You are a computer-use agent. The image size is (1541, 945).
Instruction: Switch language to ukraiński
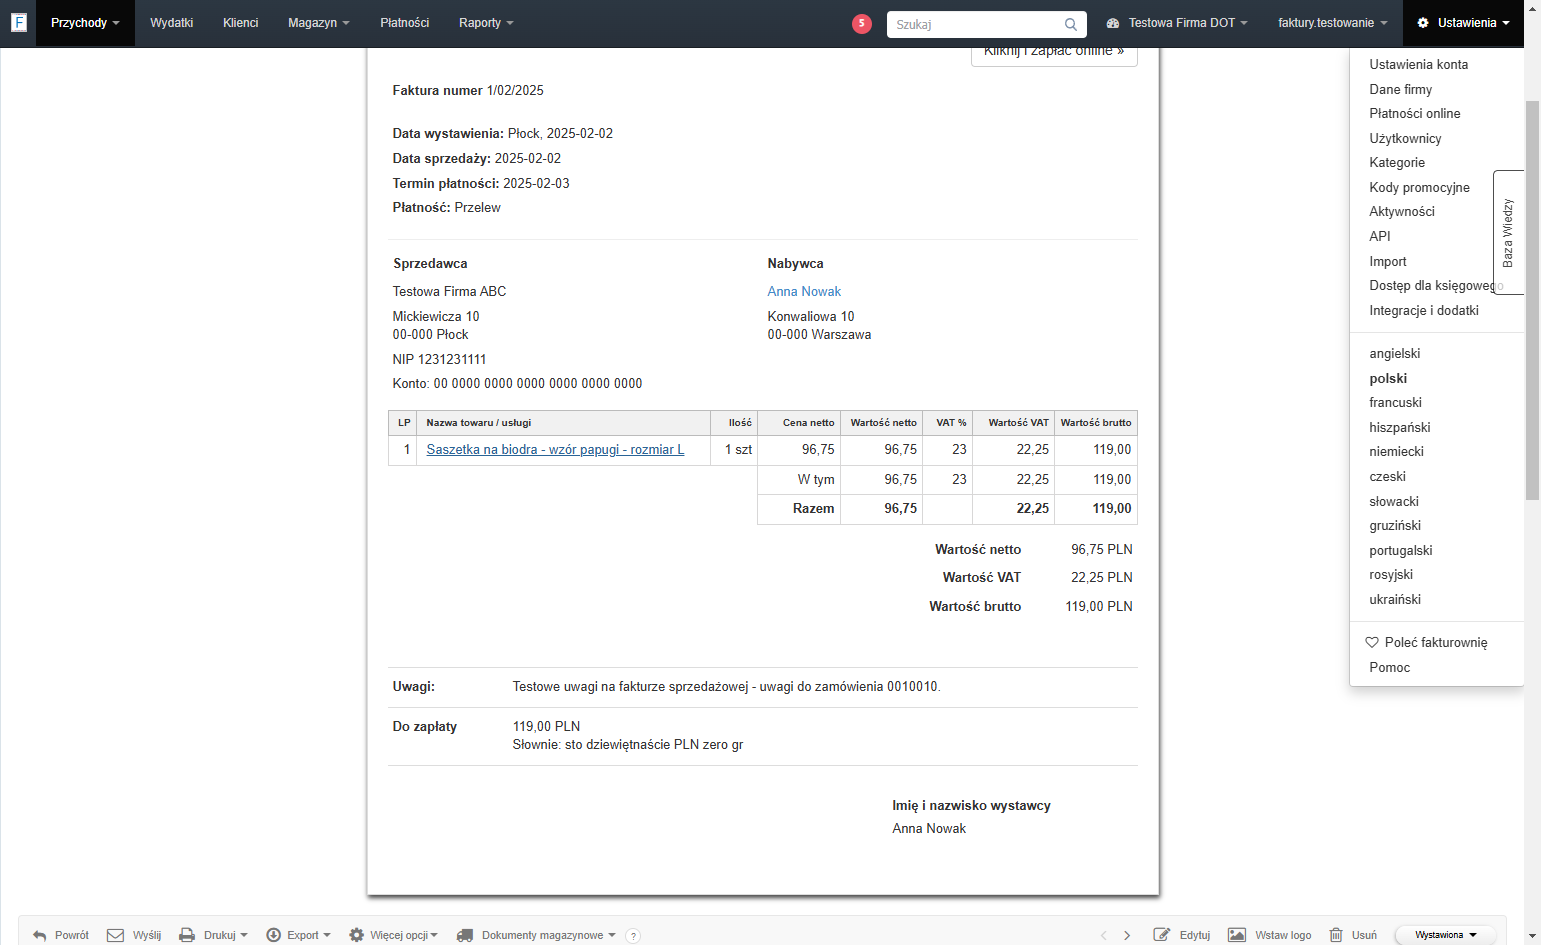(x=1394, y=600)
